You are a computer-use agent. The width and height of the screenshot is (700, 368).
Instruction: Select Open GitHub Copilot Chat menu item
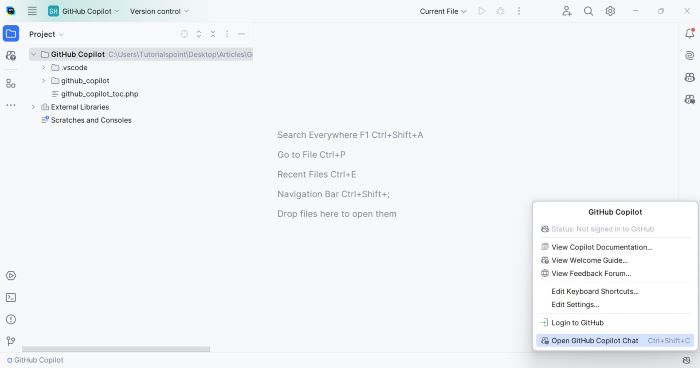point(615,340)
